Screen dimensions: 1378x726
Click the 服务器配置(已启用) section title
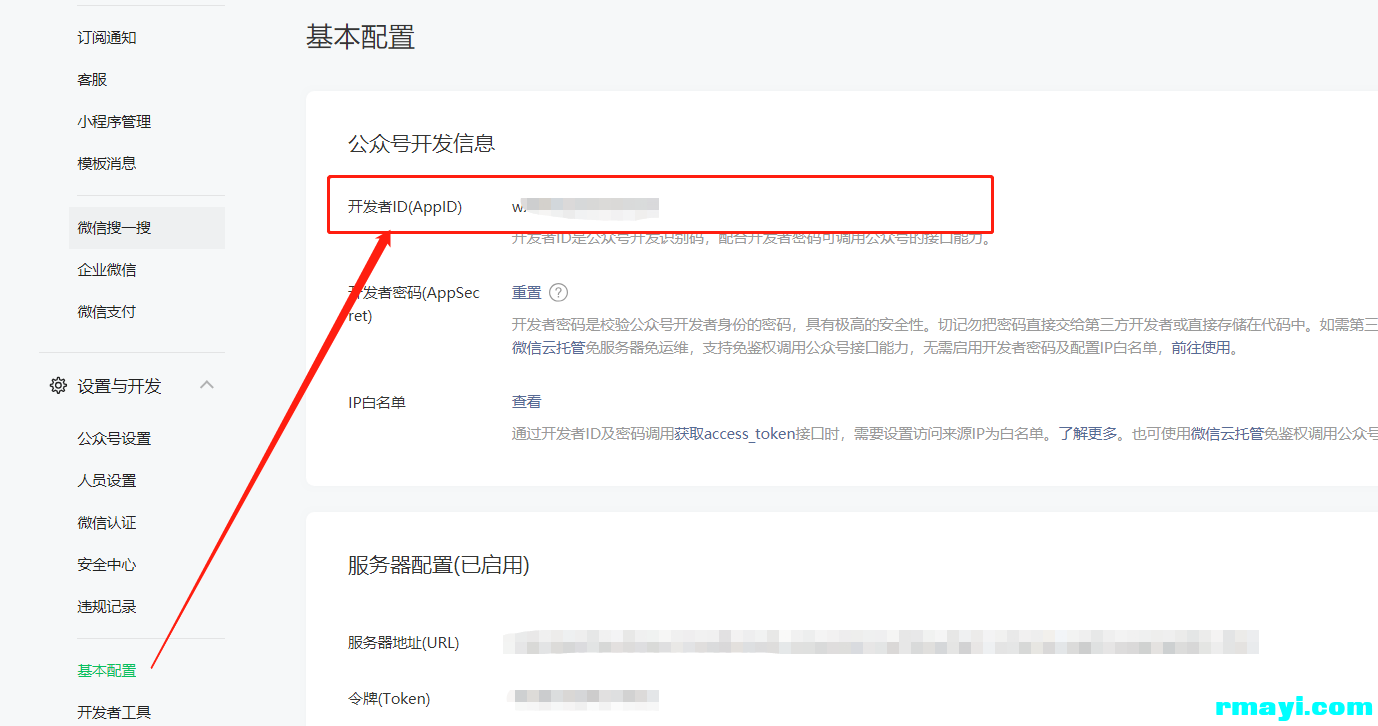click(439, 566)
